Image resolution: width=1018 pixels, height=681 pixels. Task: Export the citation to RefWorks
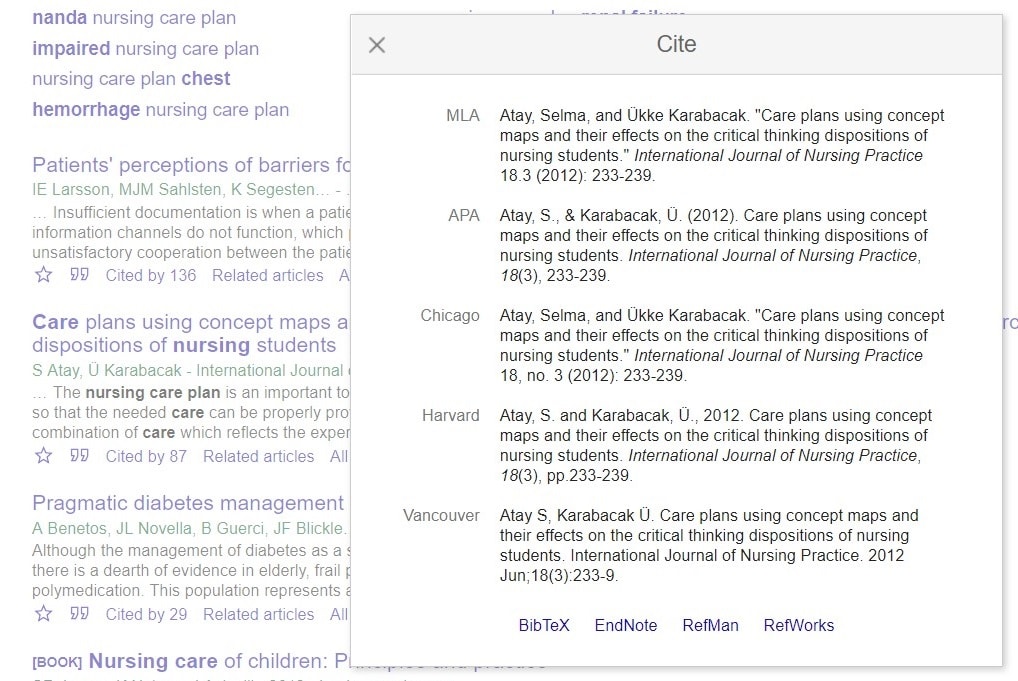[x=798, y=625]
